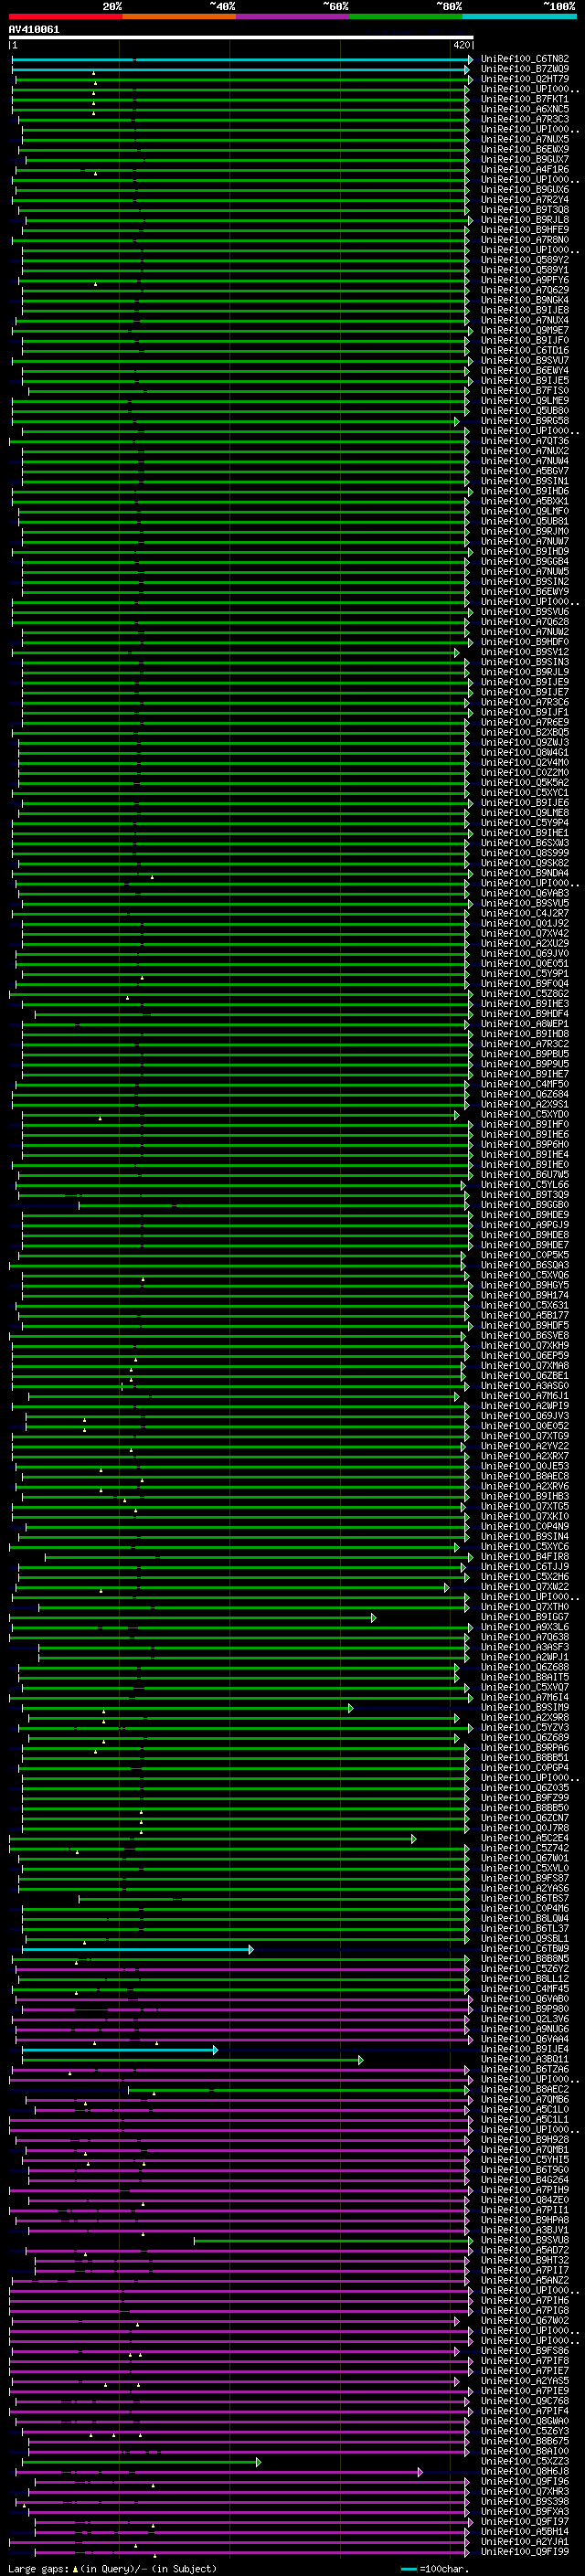Click the green bar for B8AEC2
Screen dimensions: 585x2576
tap(300, 2089)
